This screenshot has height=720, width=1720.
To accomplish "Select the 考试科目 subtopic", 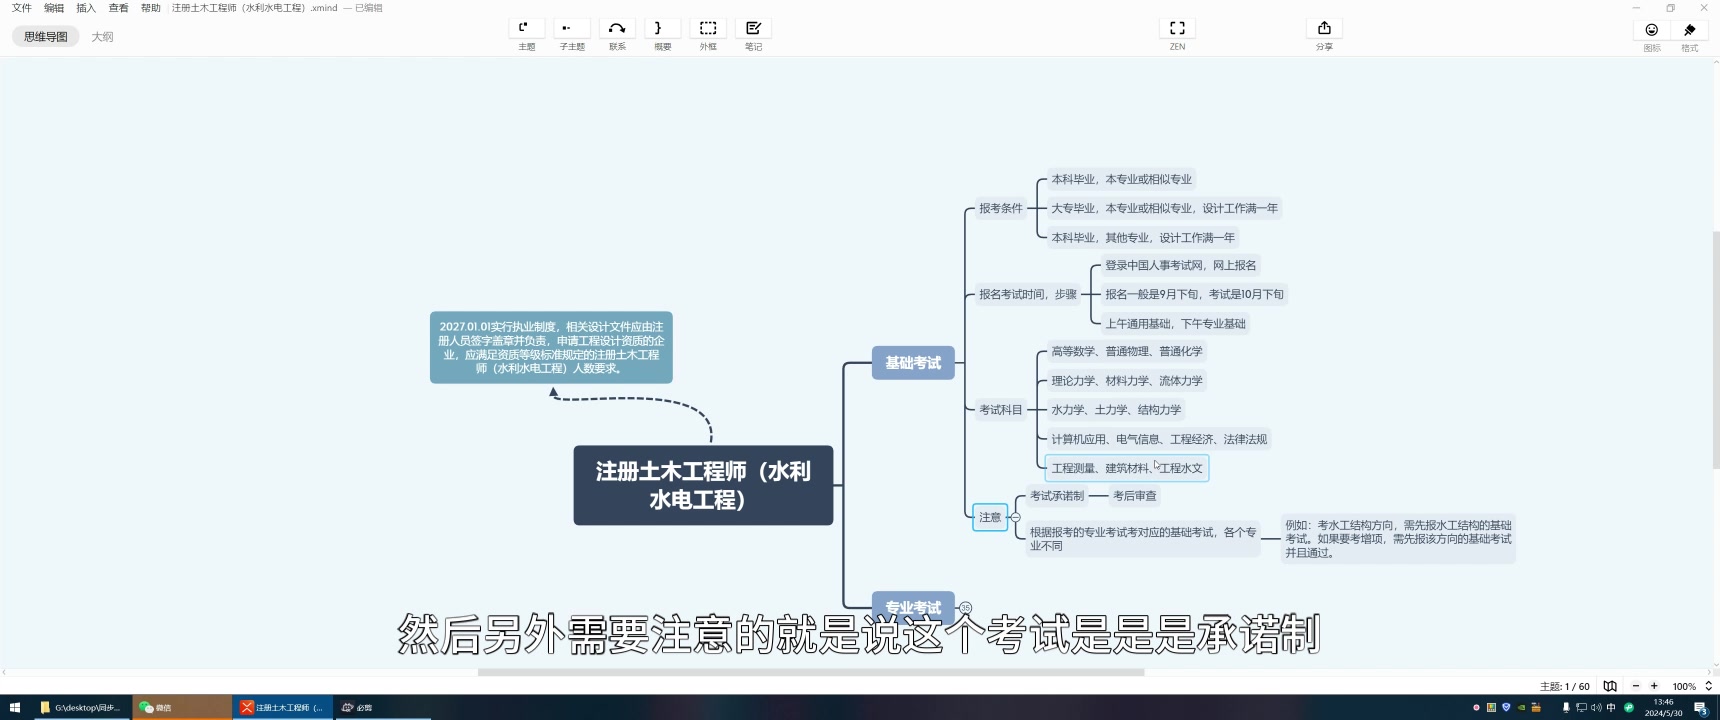I will (x=1001, y=409).
